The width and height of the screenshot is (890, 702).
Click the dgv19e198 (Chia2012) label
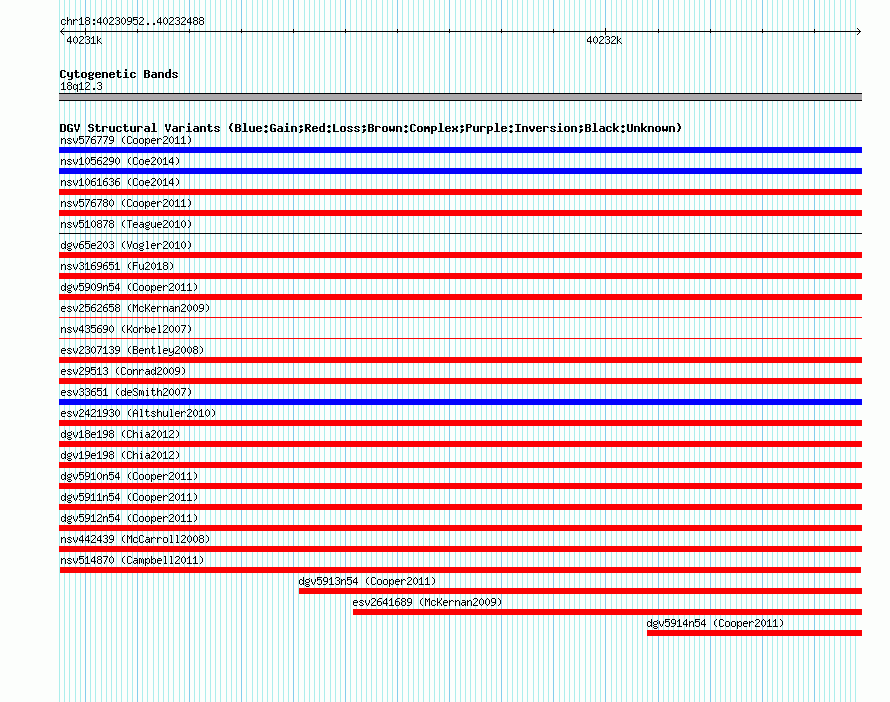pyautogui.click(x=120, y=455)
